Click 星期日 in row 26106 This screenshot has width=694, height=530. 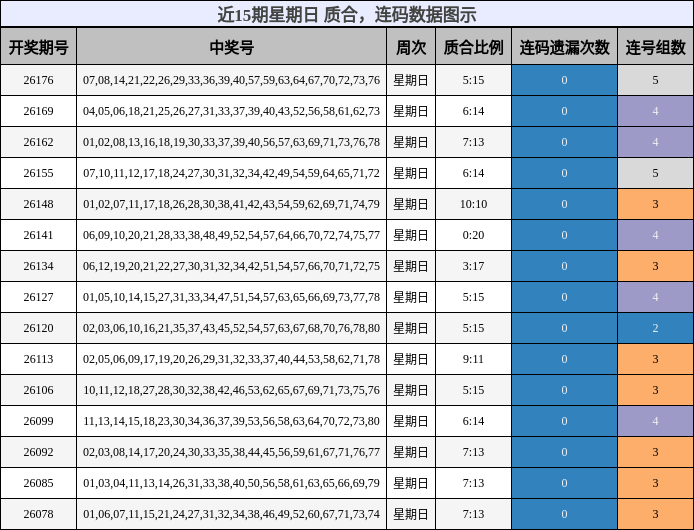click(x=411, y=390)
